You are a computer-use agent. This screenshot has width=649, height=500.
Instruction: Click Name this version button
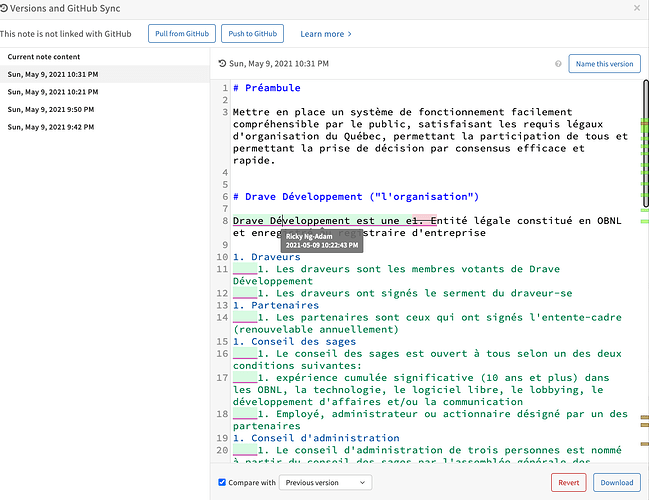coord(604,64)
